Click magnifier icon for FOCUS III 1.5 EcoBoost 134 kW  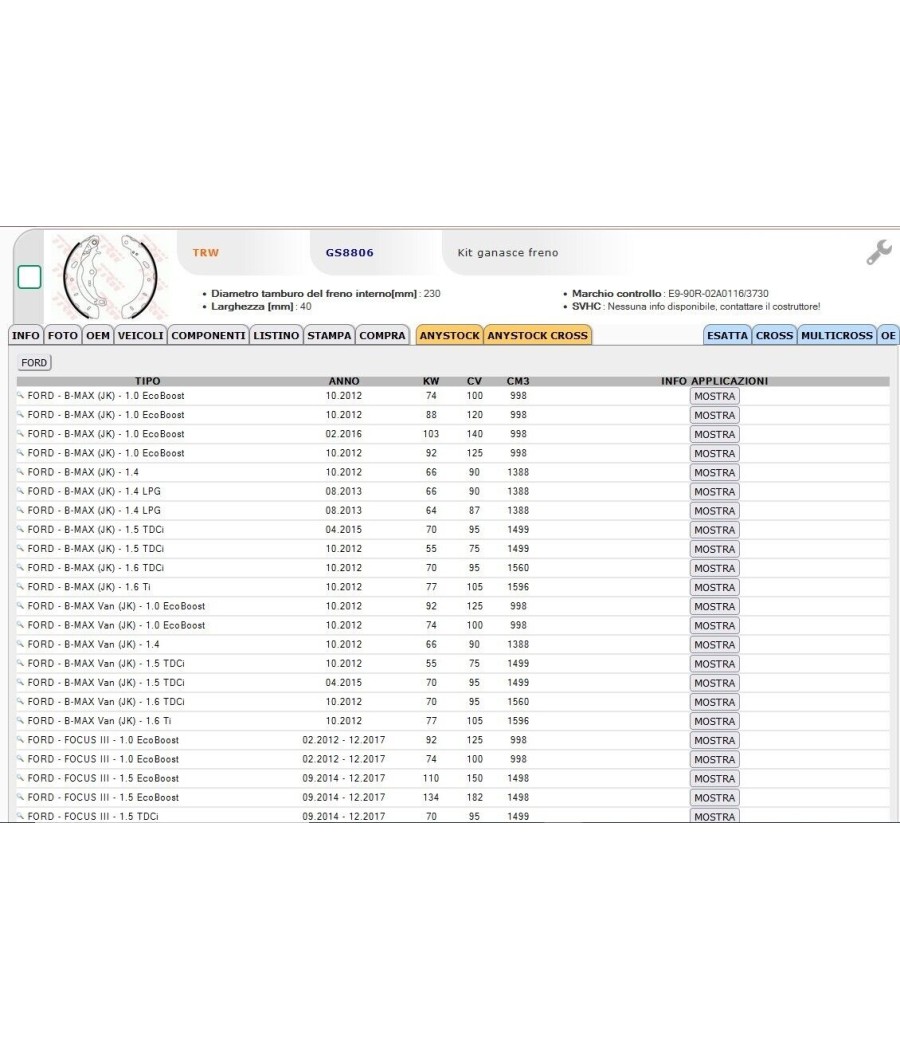(21, 798)
